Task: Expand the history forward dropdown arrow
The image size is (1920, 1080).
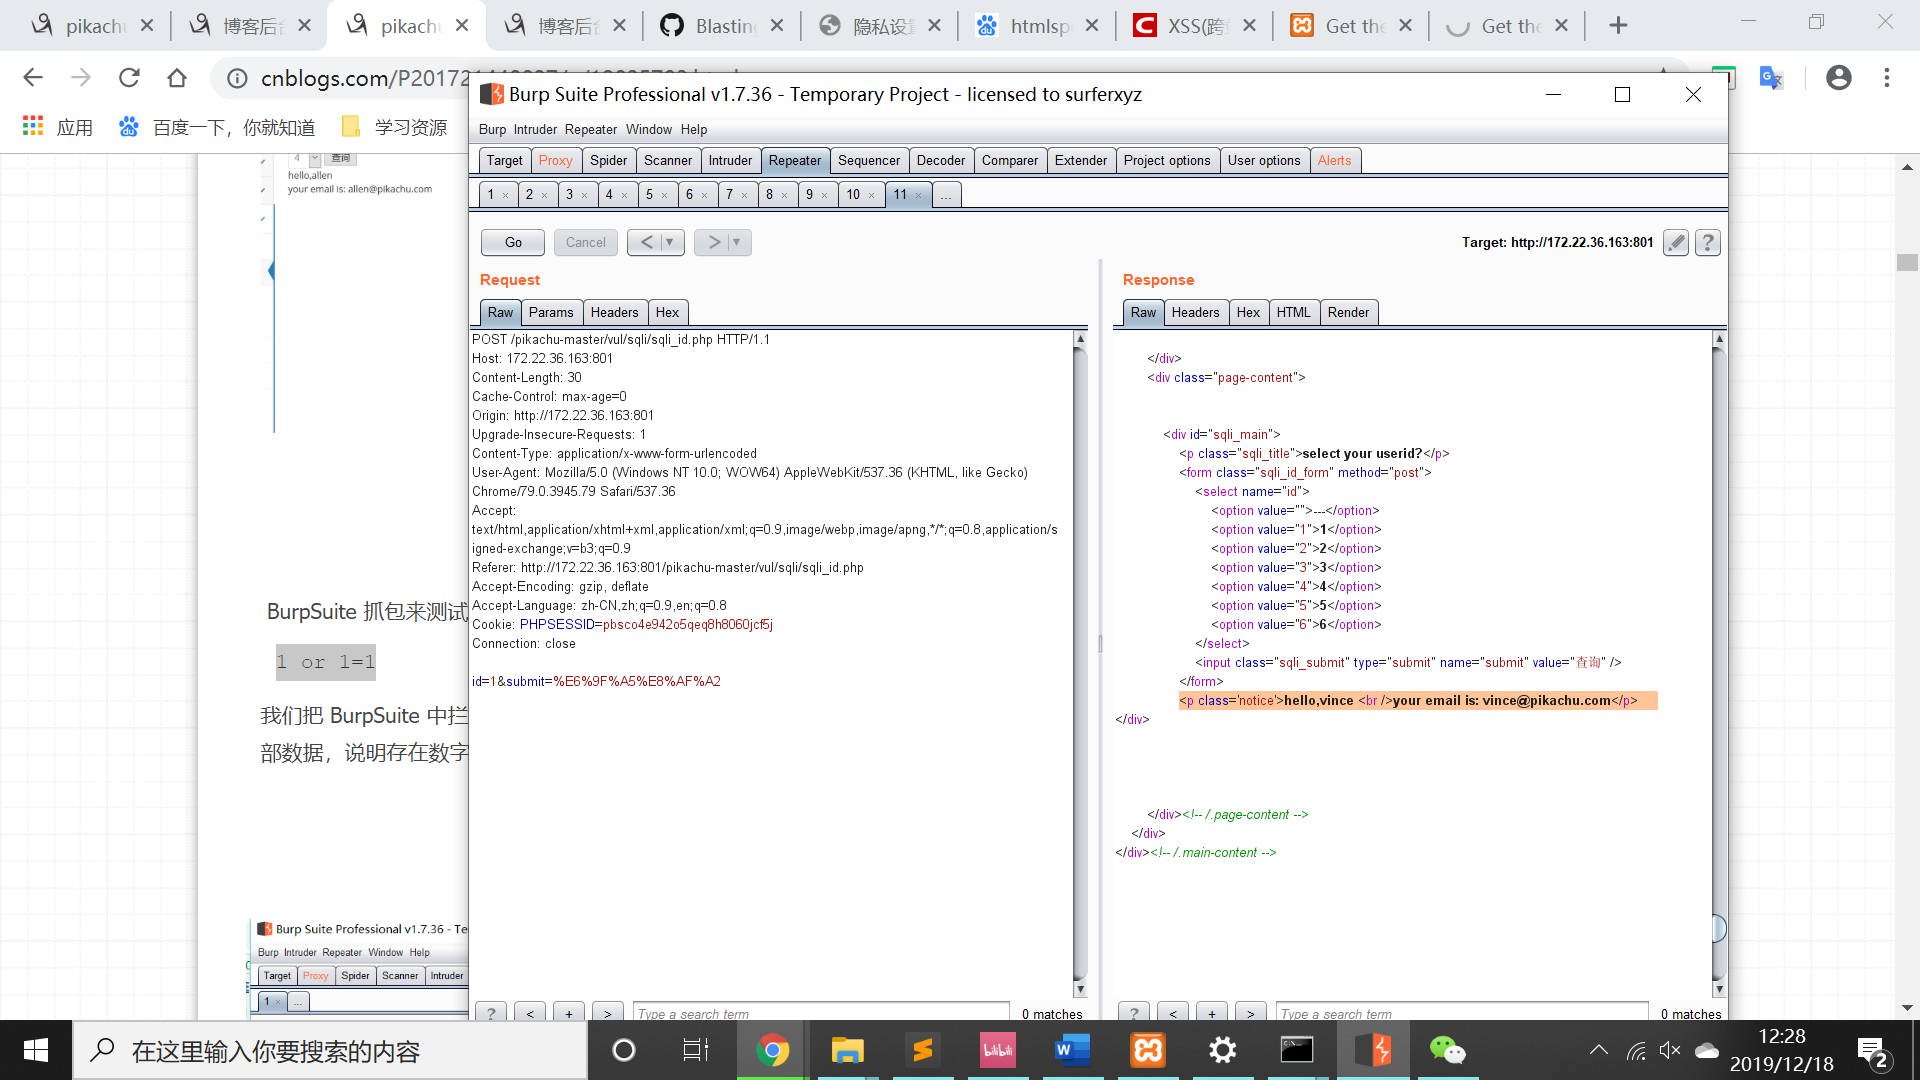Action: point(737,242)
